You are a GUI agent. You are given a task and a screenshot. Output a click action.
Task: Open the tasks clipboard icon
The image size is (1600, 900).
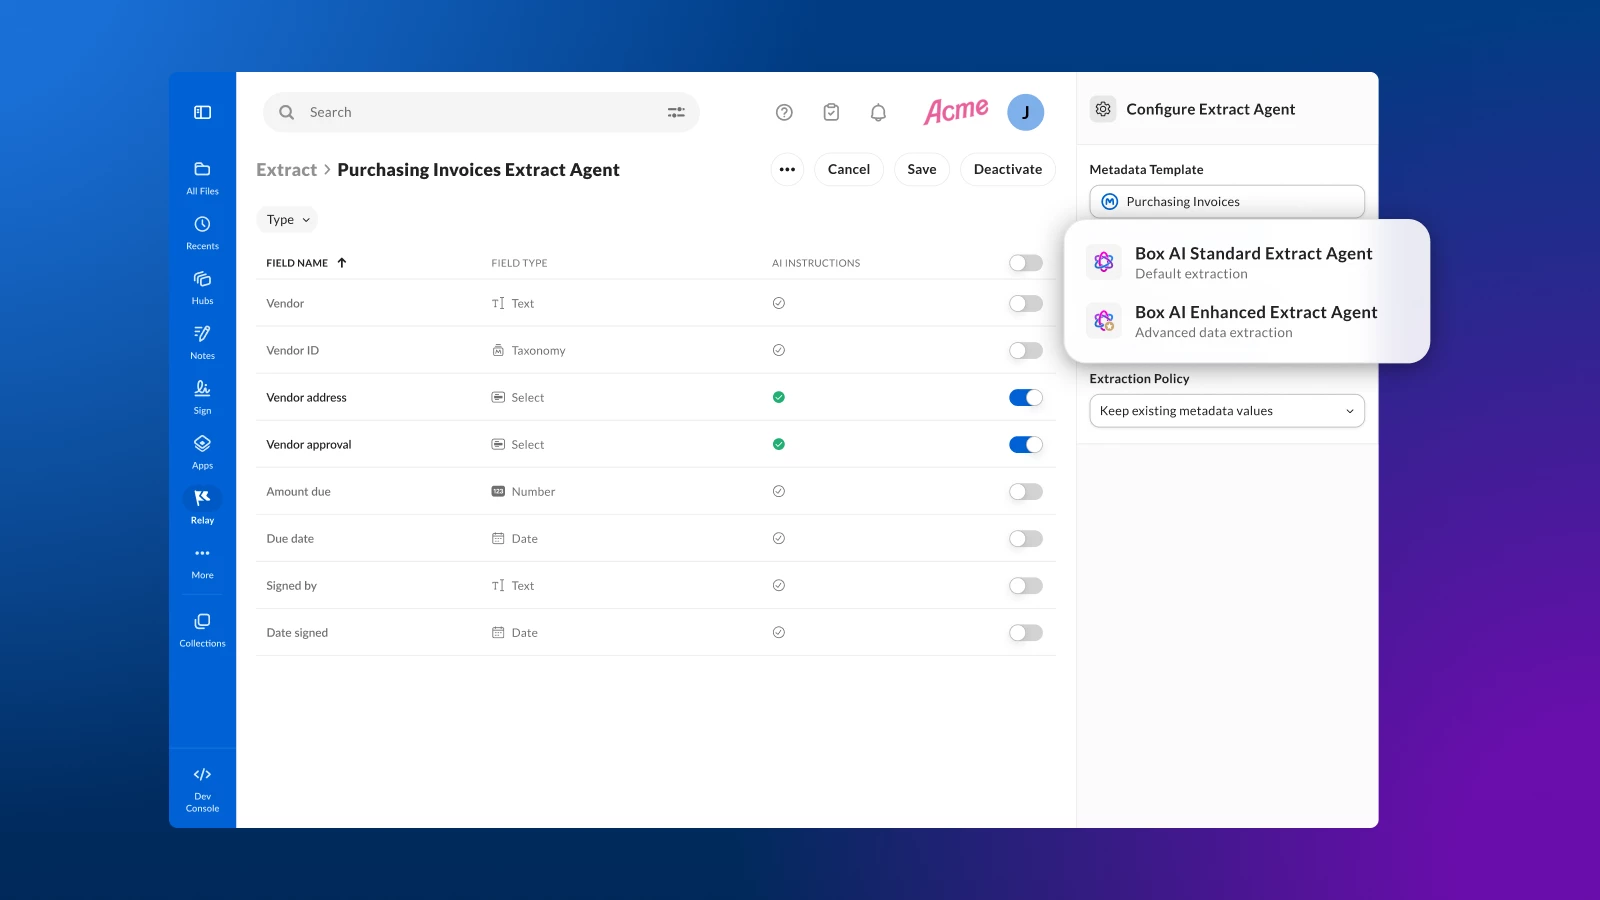tap(831, 112)
